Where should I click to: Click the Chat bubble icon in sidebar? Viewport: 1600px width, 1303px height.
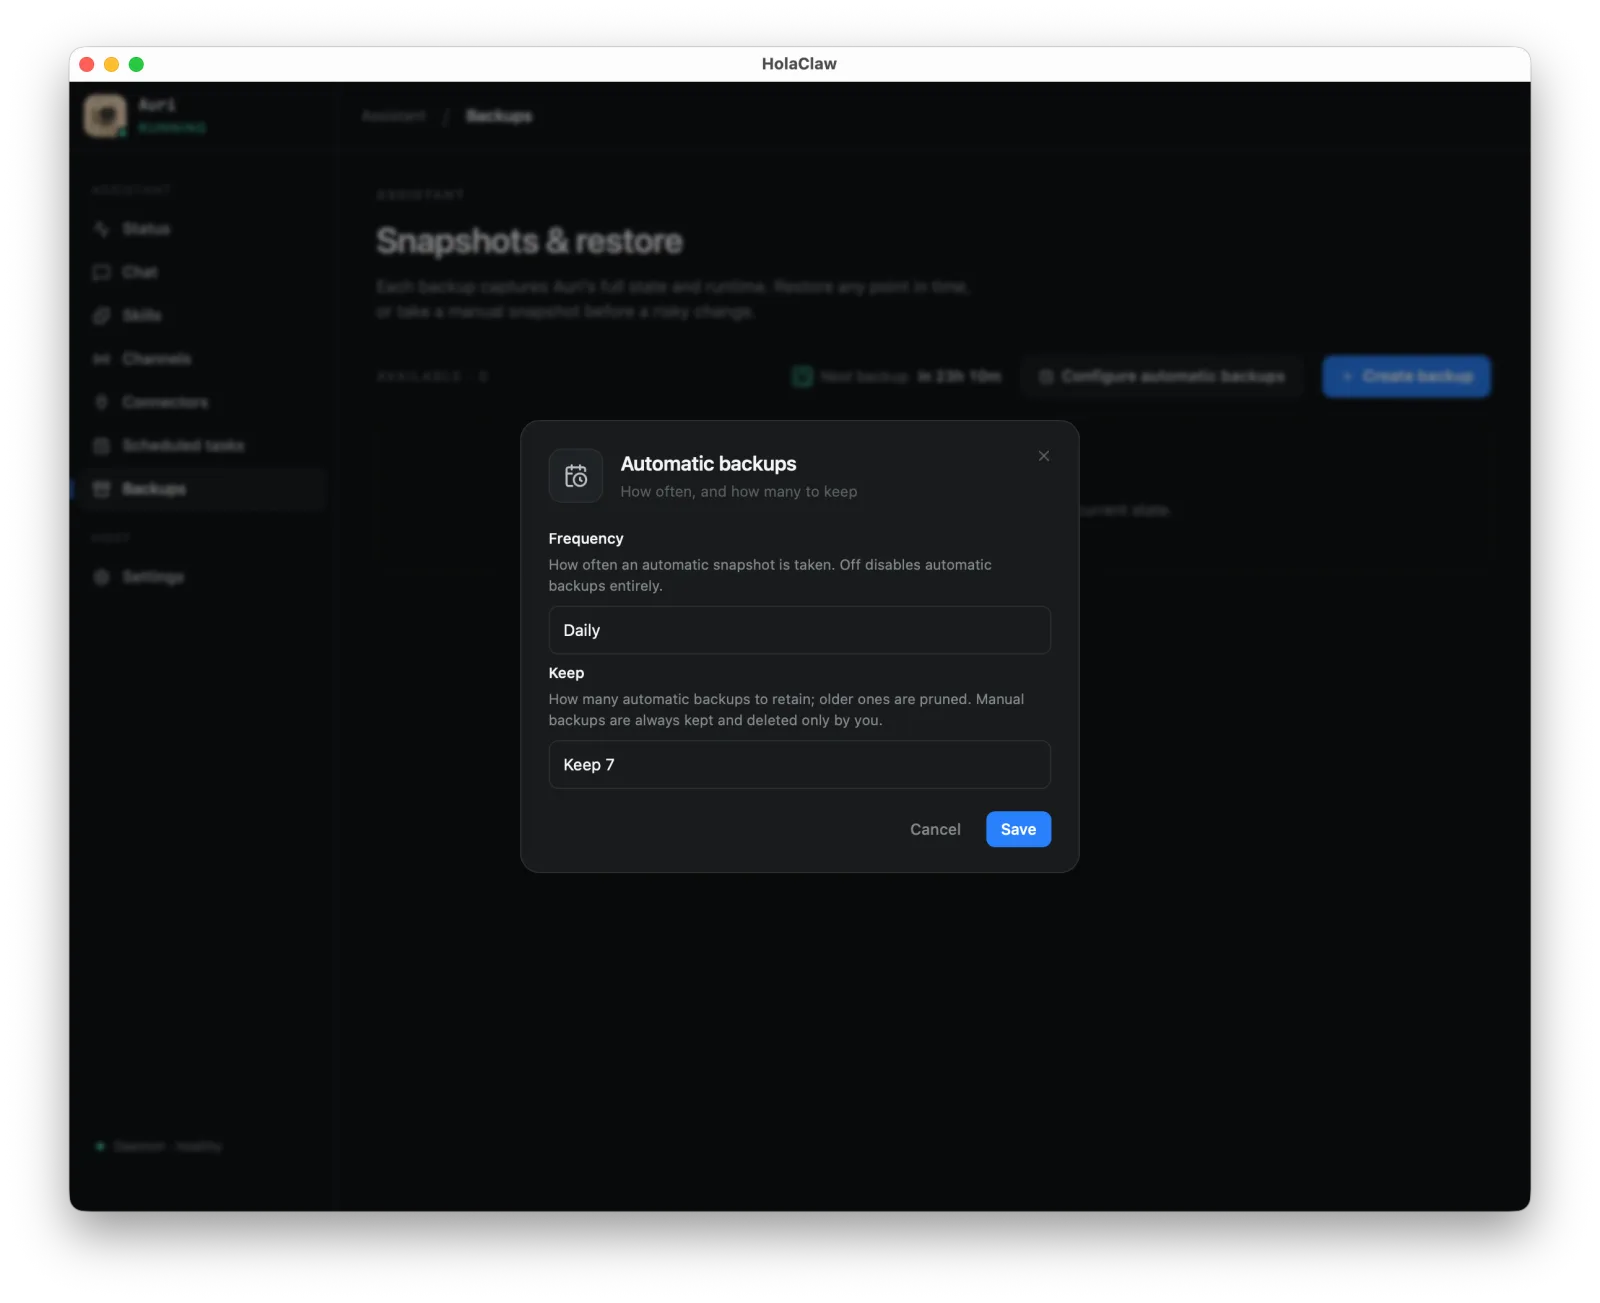(101, 272)
